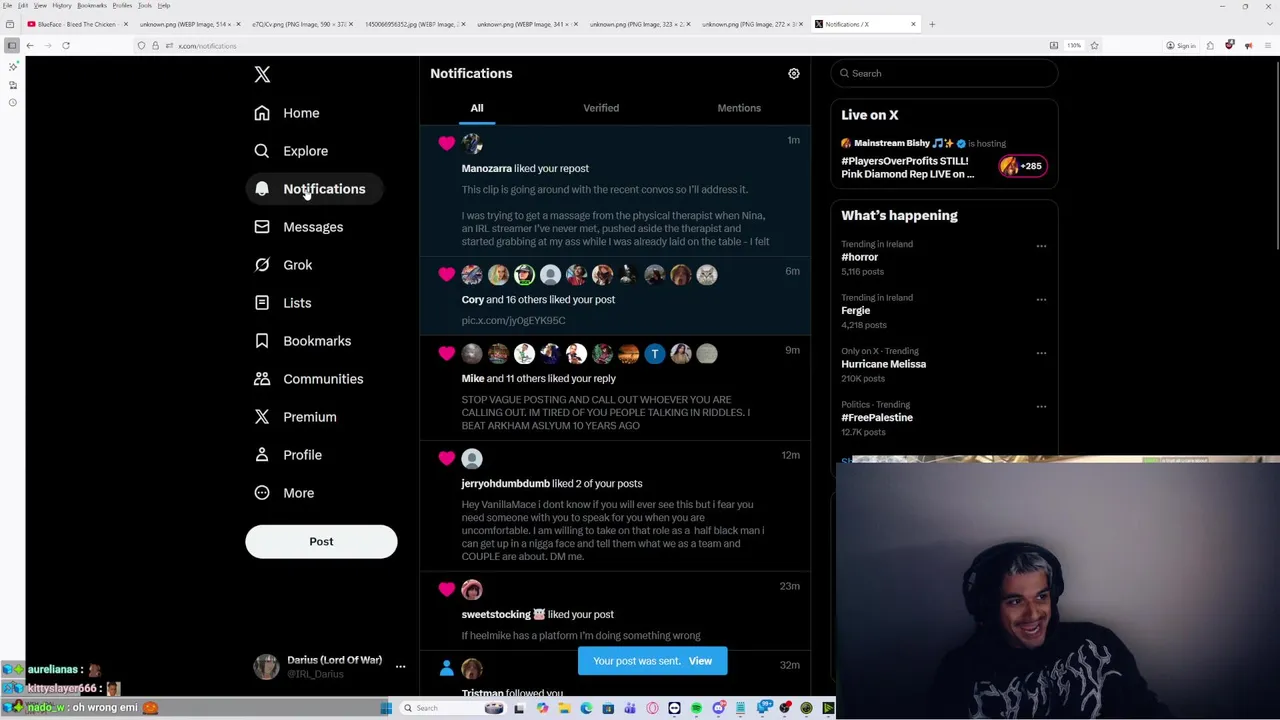Open the More menu in the sidebar

(284, 493)
